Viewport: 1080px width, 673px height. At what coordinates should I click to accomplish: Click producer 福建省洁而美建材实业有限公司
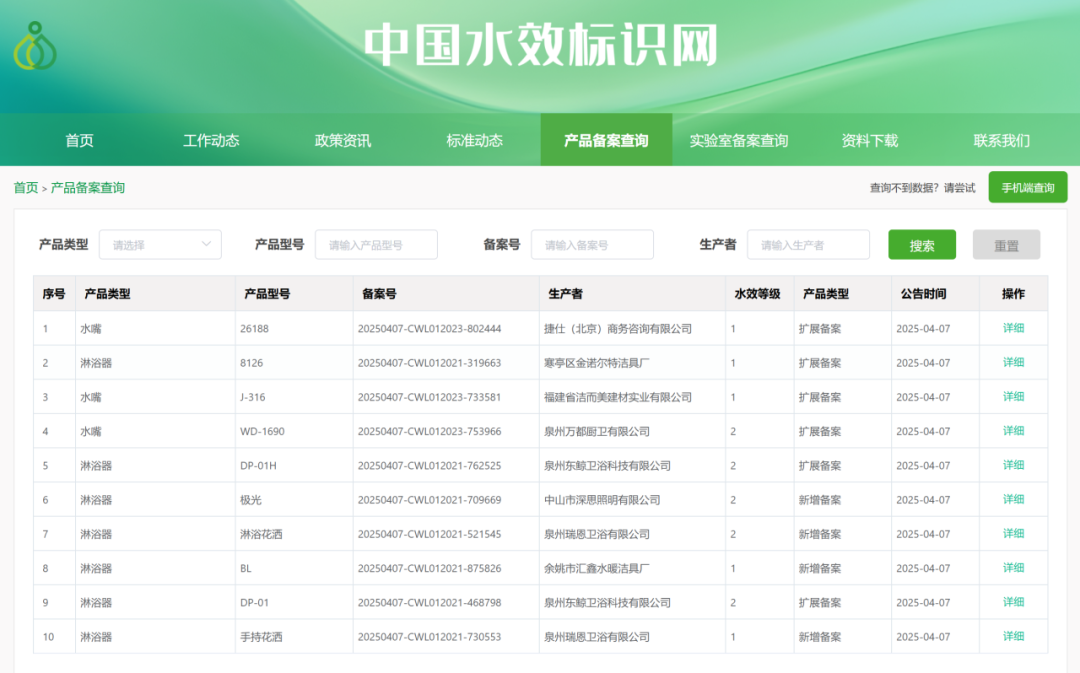618,397
